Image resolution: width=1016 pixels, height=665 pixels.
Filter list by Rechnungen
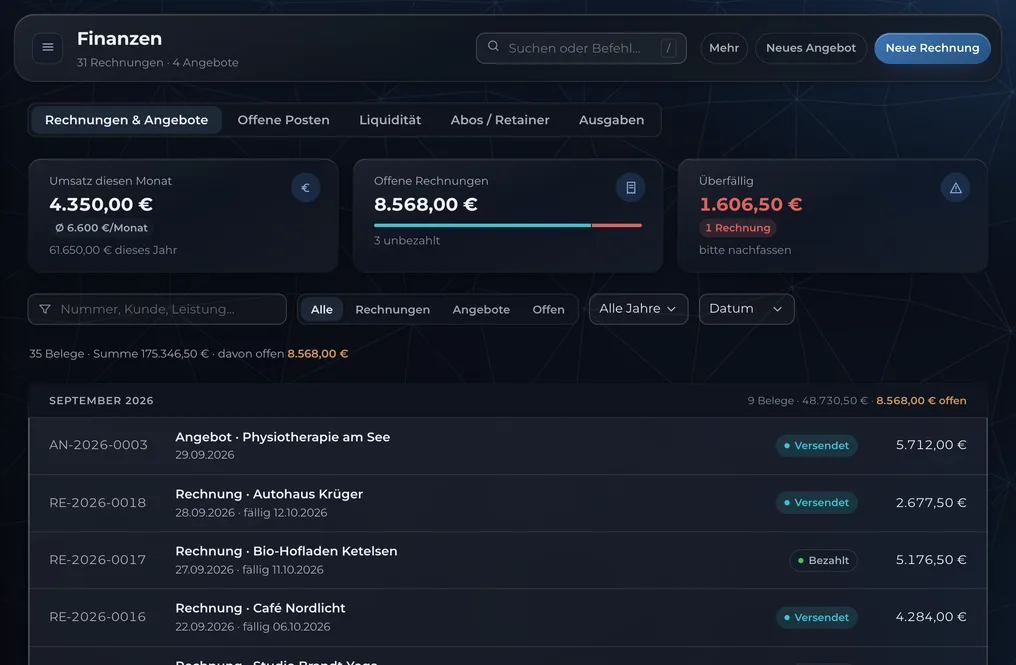click(x=392, y=309)
